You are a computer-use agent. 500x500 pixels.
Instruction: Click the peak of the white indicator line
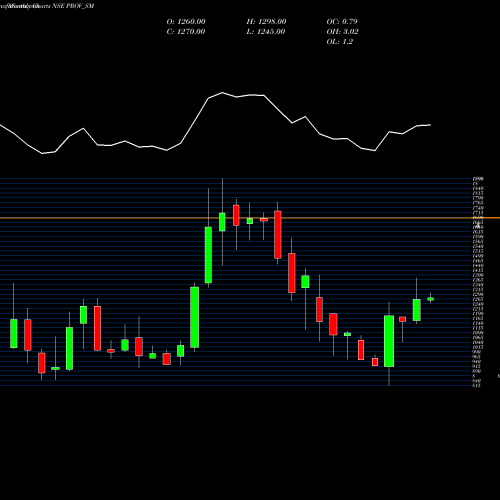pos(222,93)
